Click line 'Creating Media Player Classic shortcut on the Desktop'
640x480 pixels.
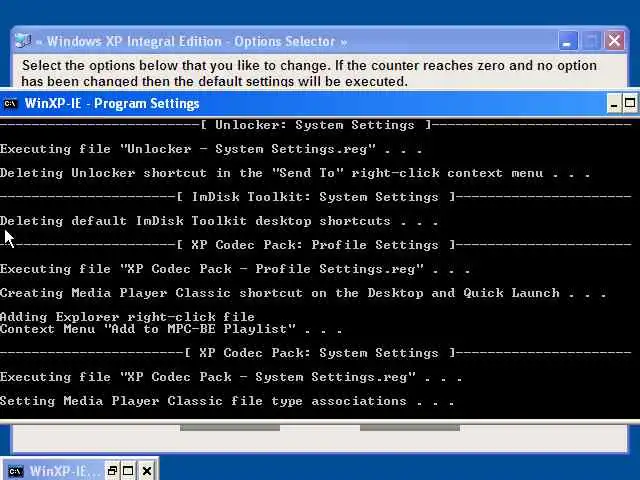303,293
